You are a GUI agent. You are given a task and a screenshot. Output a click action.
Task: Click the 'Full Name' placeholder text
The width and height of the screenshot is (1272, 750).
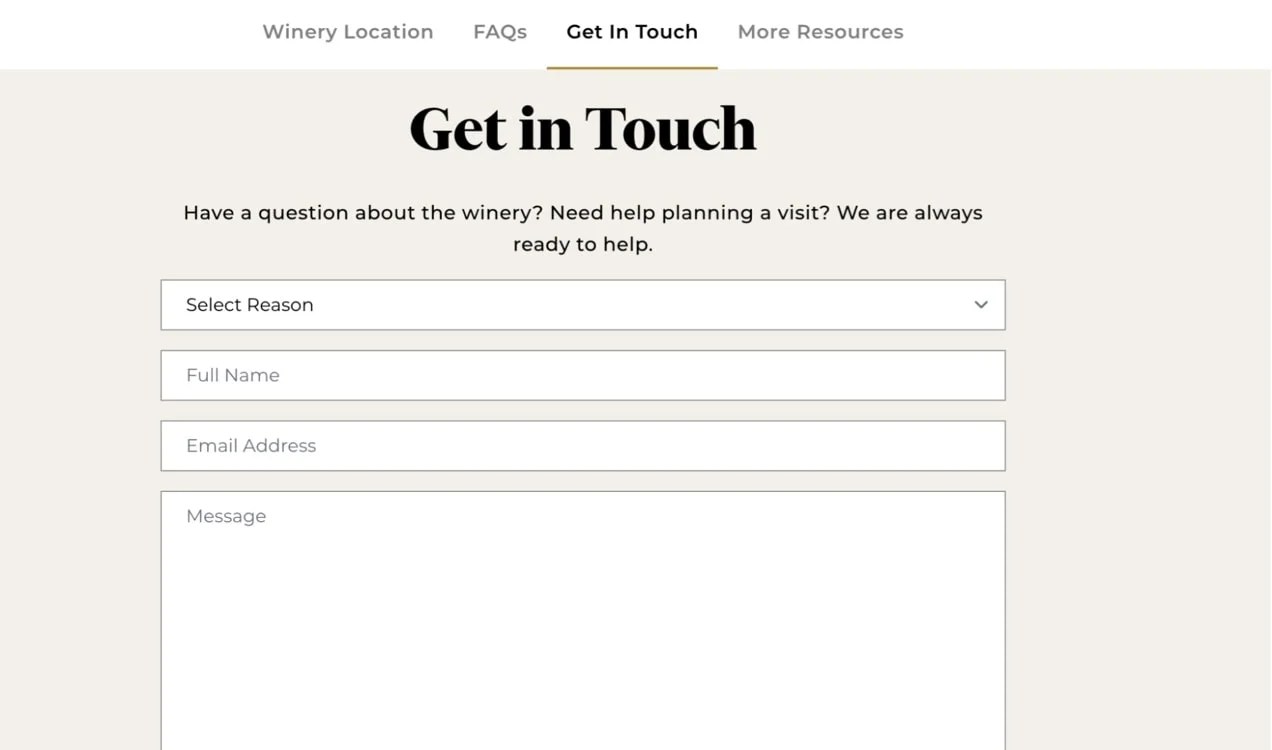tap(232, 375)
